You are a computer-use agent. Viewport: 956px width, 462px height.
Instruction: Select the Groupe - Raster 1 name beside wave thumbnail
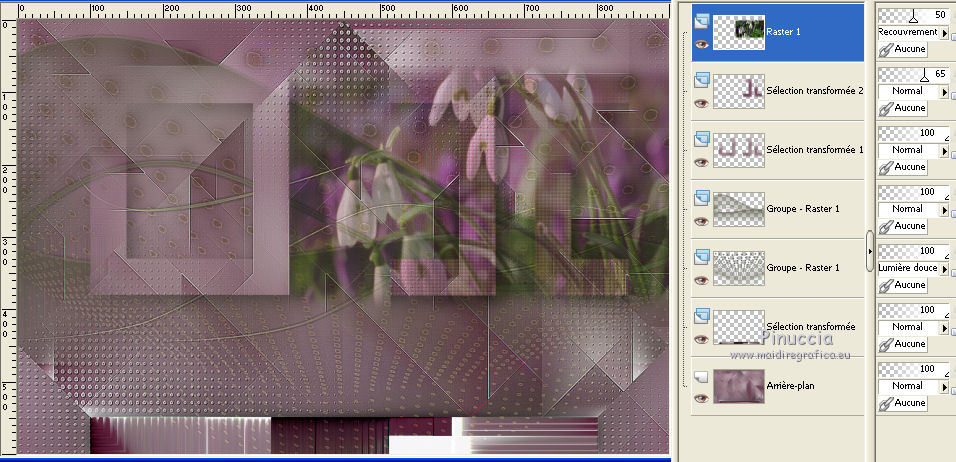(x=803, y=209)
